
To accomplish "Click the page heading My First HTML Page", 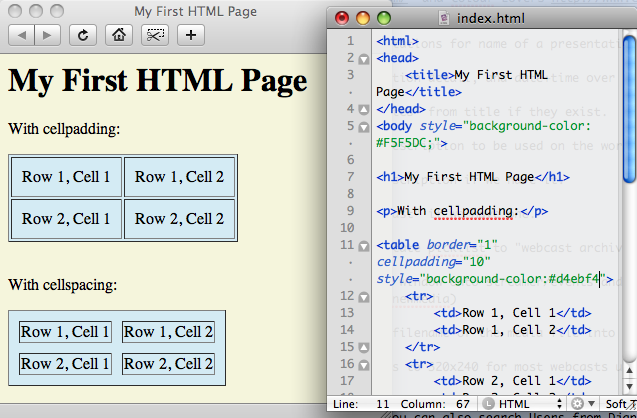I will pos(158,81).
